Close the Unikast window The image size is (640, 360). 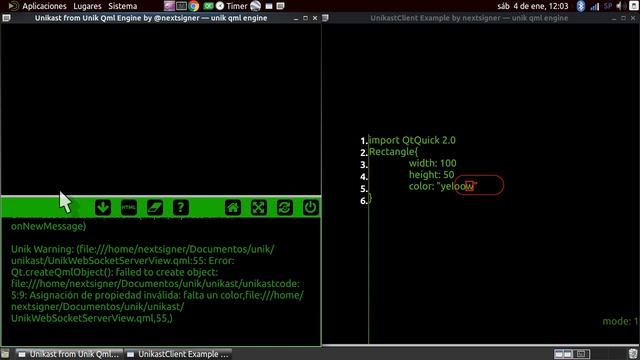tap(315, 18)
